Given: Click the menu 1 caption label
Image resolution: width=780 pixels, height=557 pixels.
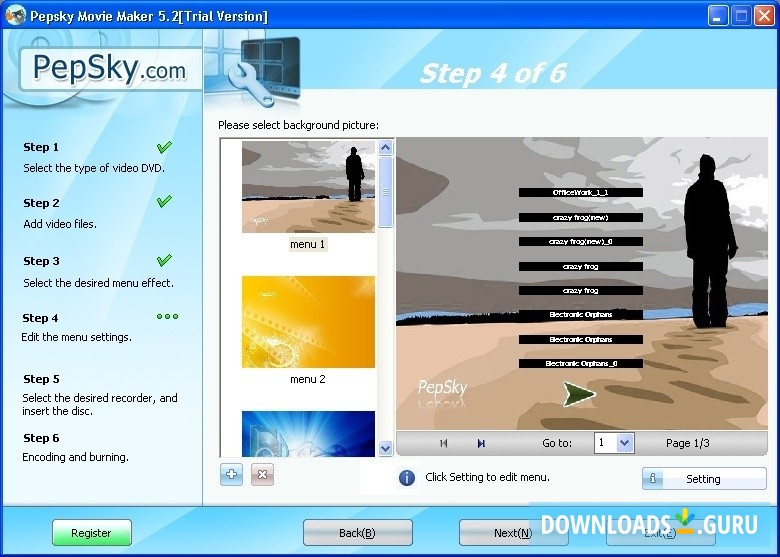Looking at the screenshot, I should [307, 244].
